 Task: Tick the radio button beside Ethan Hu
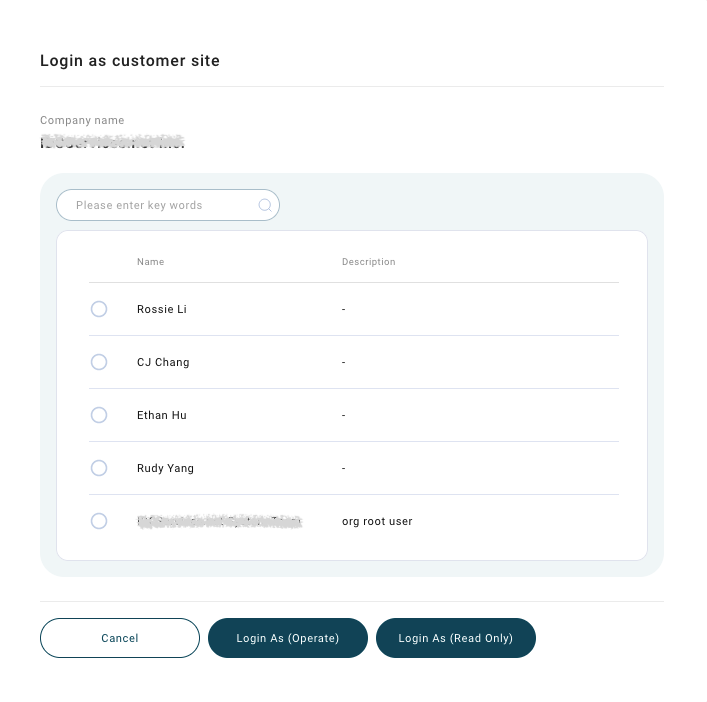pos(99,415)
